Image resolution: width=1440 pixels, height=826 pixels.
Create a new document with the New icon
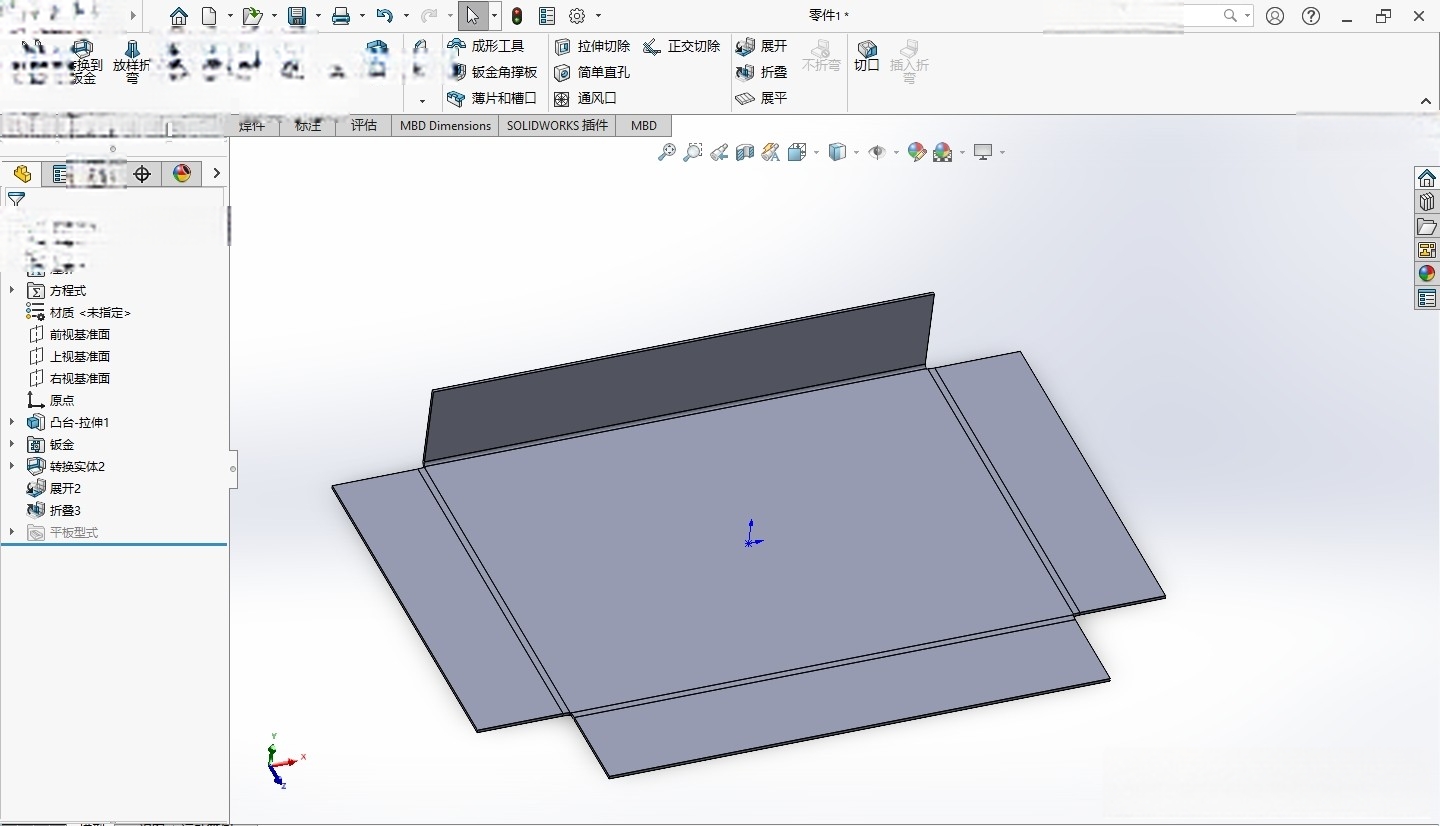[209, 16]
